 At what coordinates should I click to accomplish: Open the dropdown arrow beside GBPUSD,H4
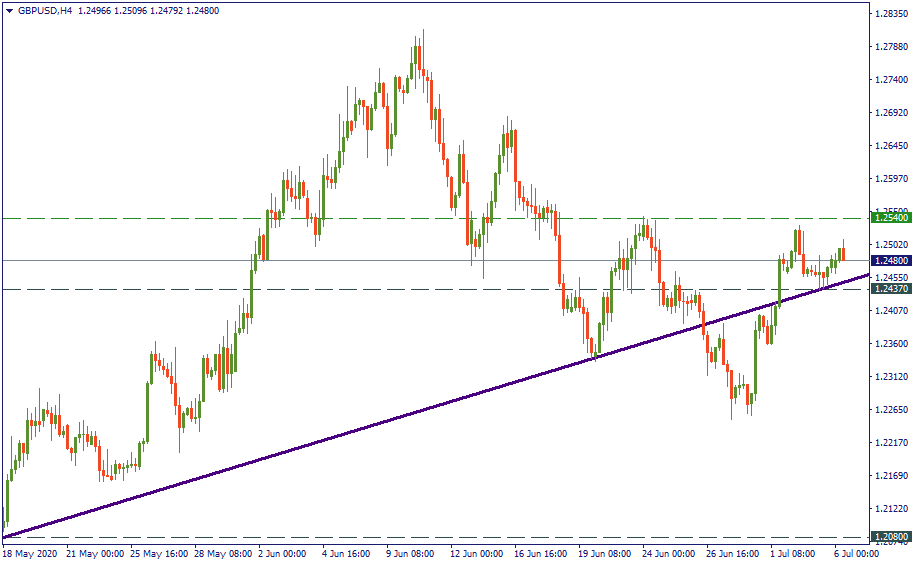click(9, 10)
